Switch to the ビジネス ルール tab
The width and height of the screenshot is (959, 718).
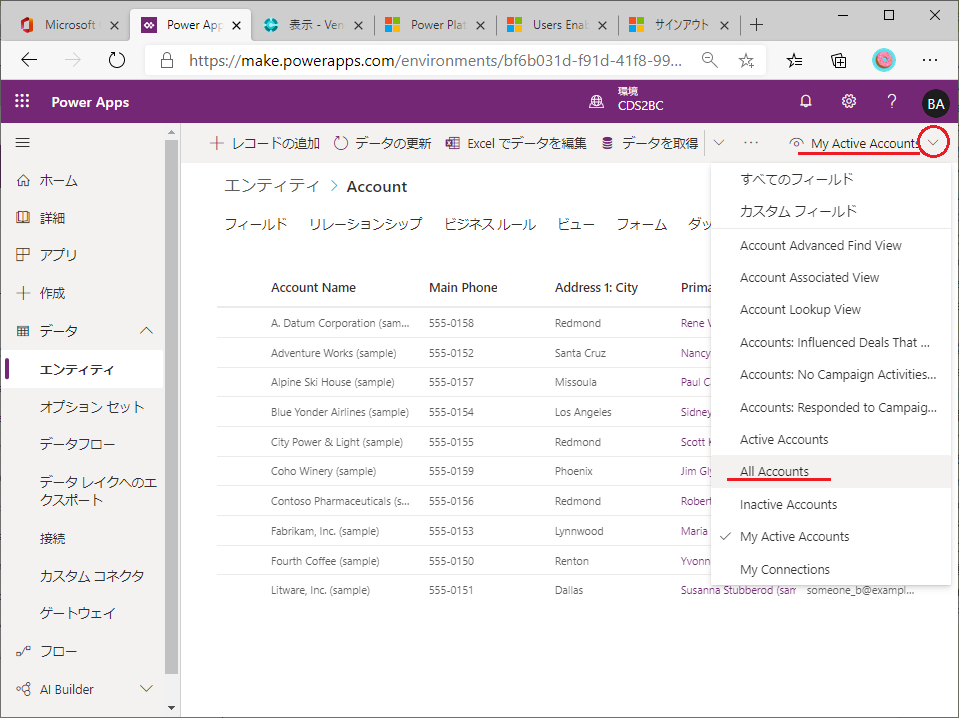(x=490, y=224)
